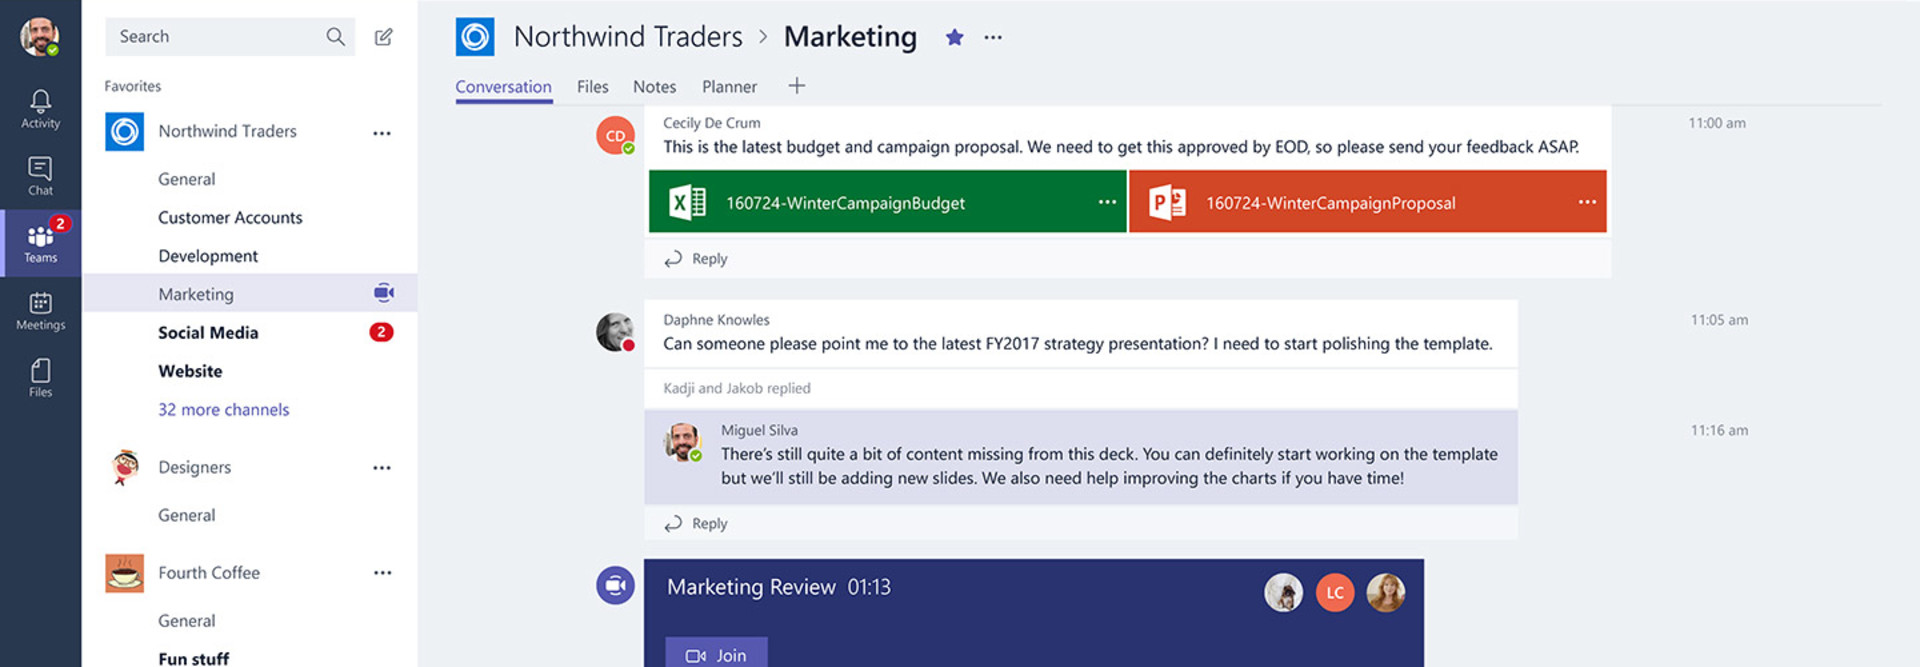Click the Marketing Review meeting title
The width and height of the screenshot is (1920, 667).
(x=751, y=587)
